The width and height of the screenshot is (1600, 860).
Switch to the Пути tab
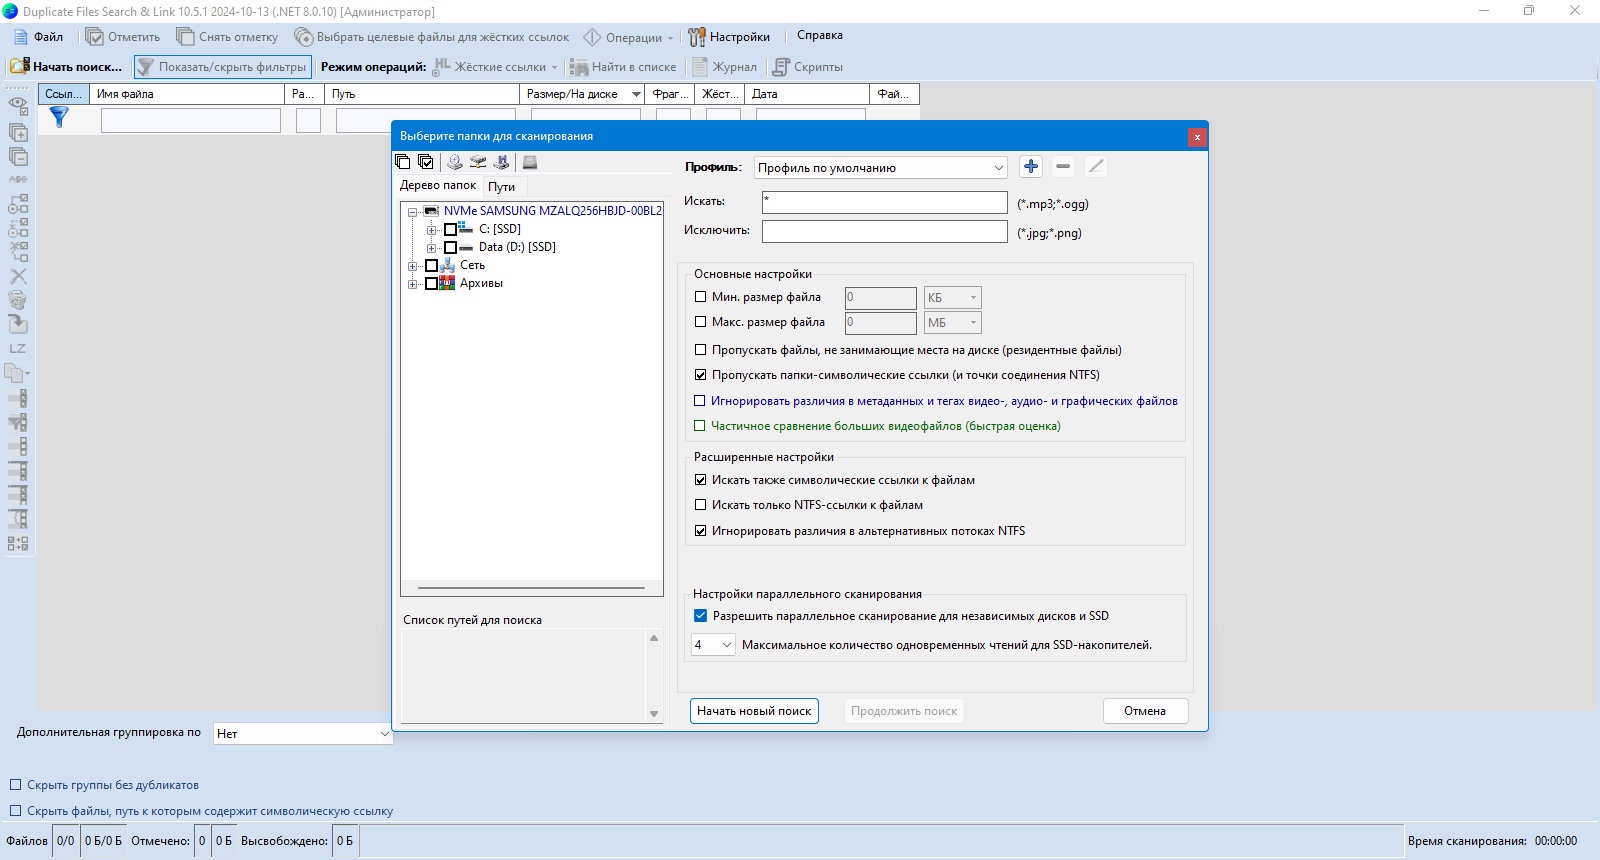(502, 187)
